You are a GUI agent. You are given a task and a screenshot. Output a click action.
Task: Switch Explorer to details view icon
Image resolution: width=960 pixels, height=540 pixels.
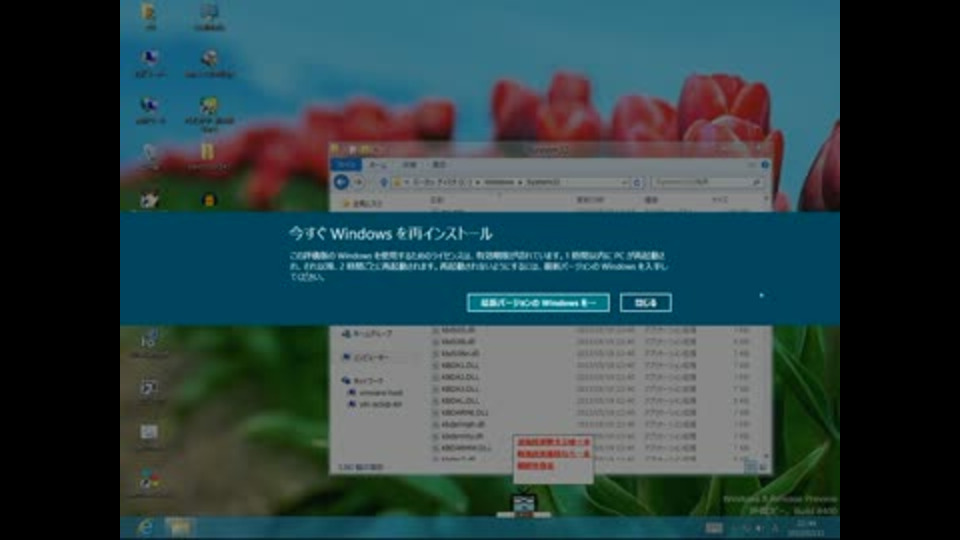751,467
